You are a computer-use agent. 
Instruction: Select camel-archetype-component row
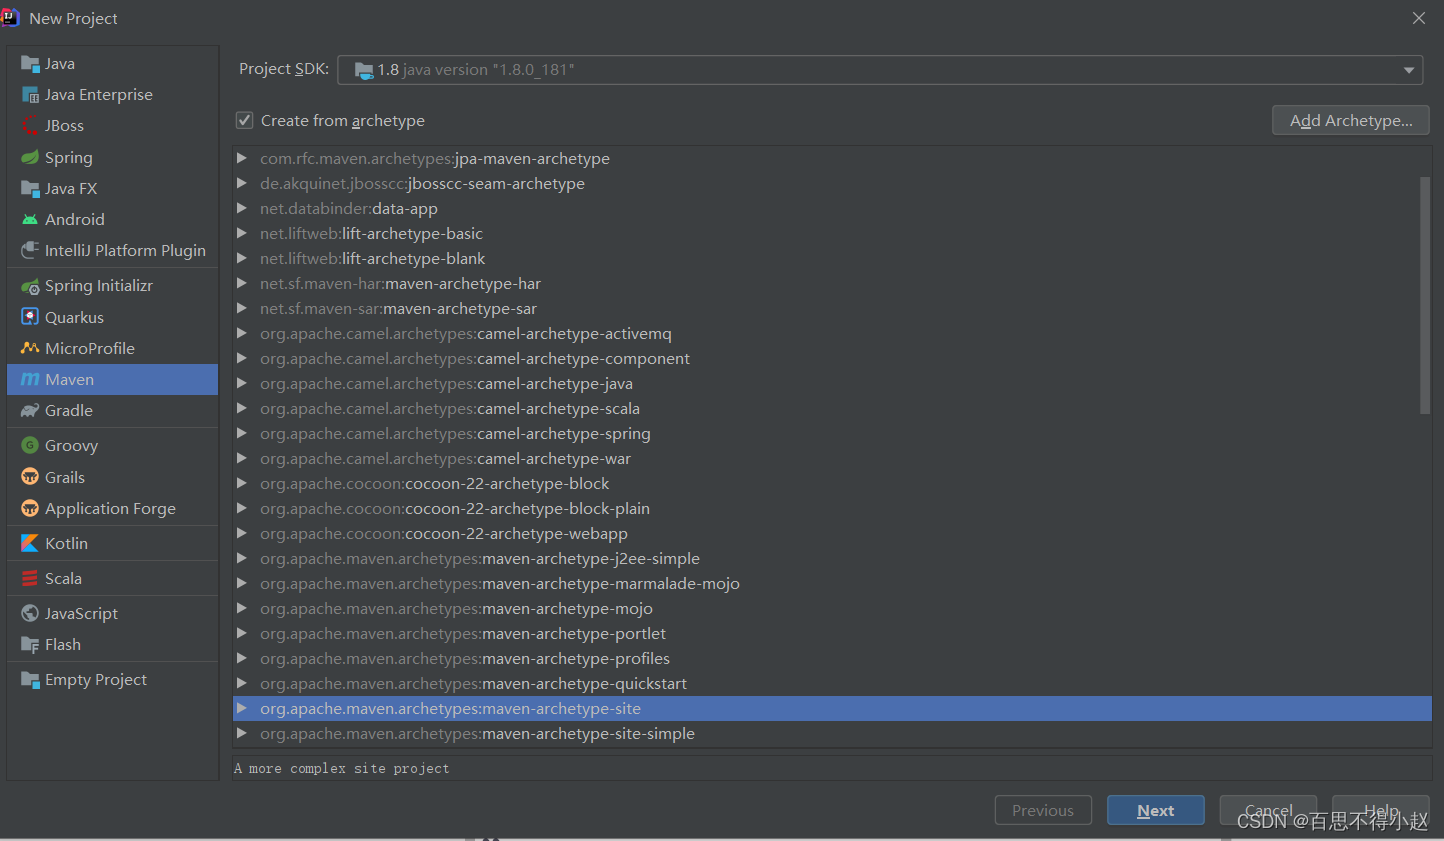tap(832, 358)
